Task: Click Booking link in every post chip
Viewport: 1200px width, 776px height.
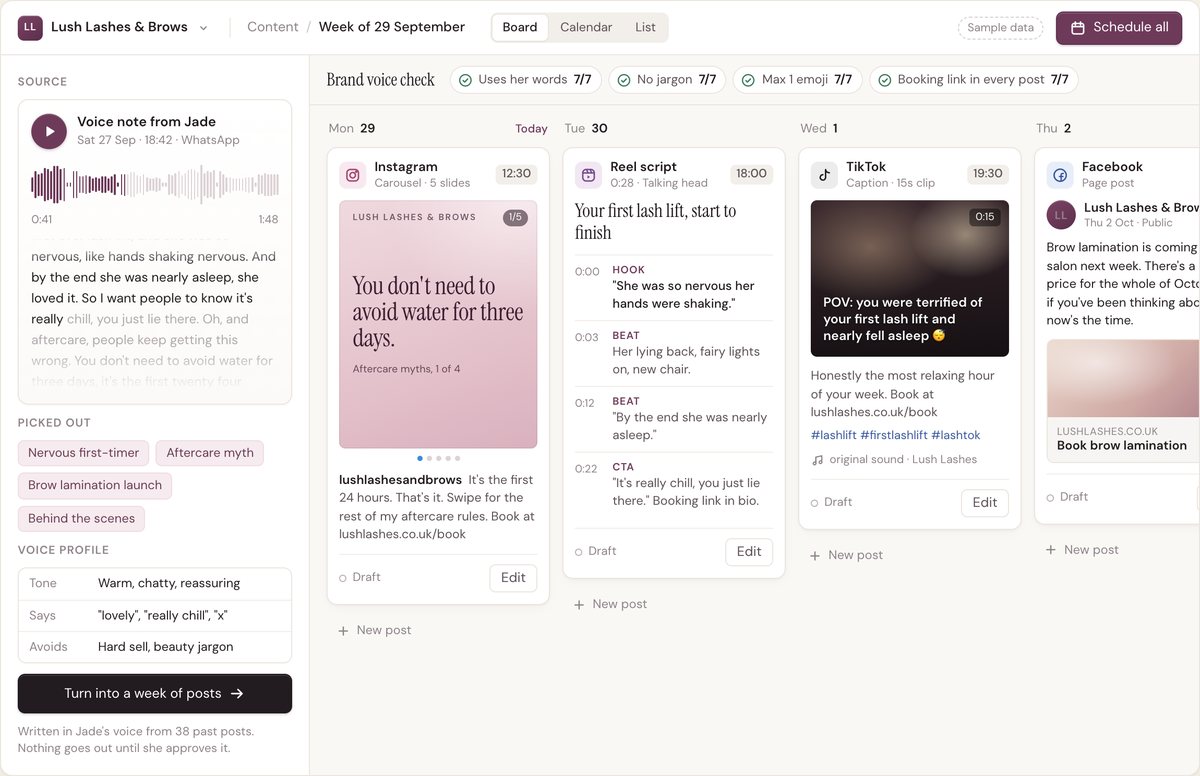Action: [x=973, y=80]
